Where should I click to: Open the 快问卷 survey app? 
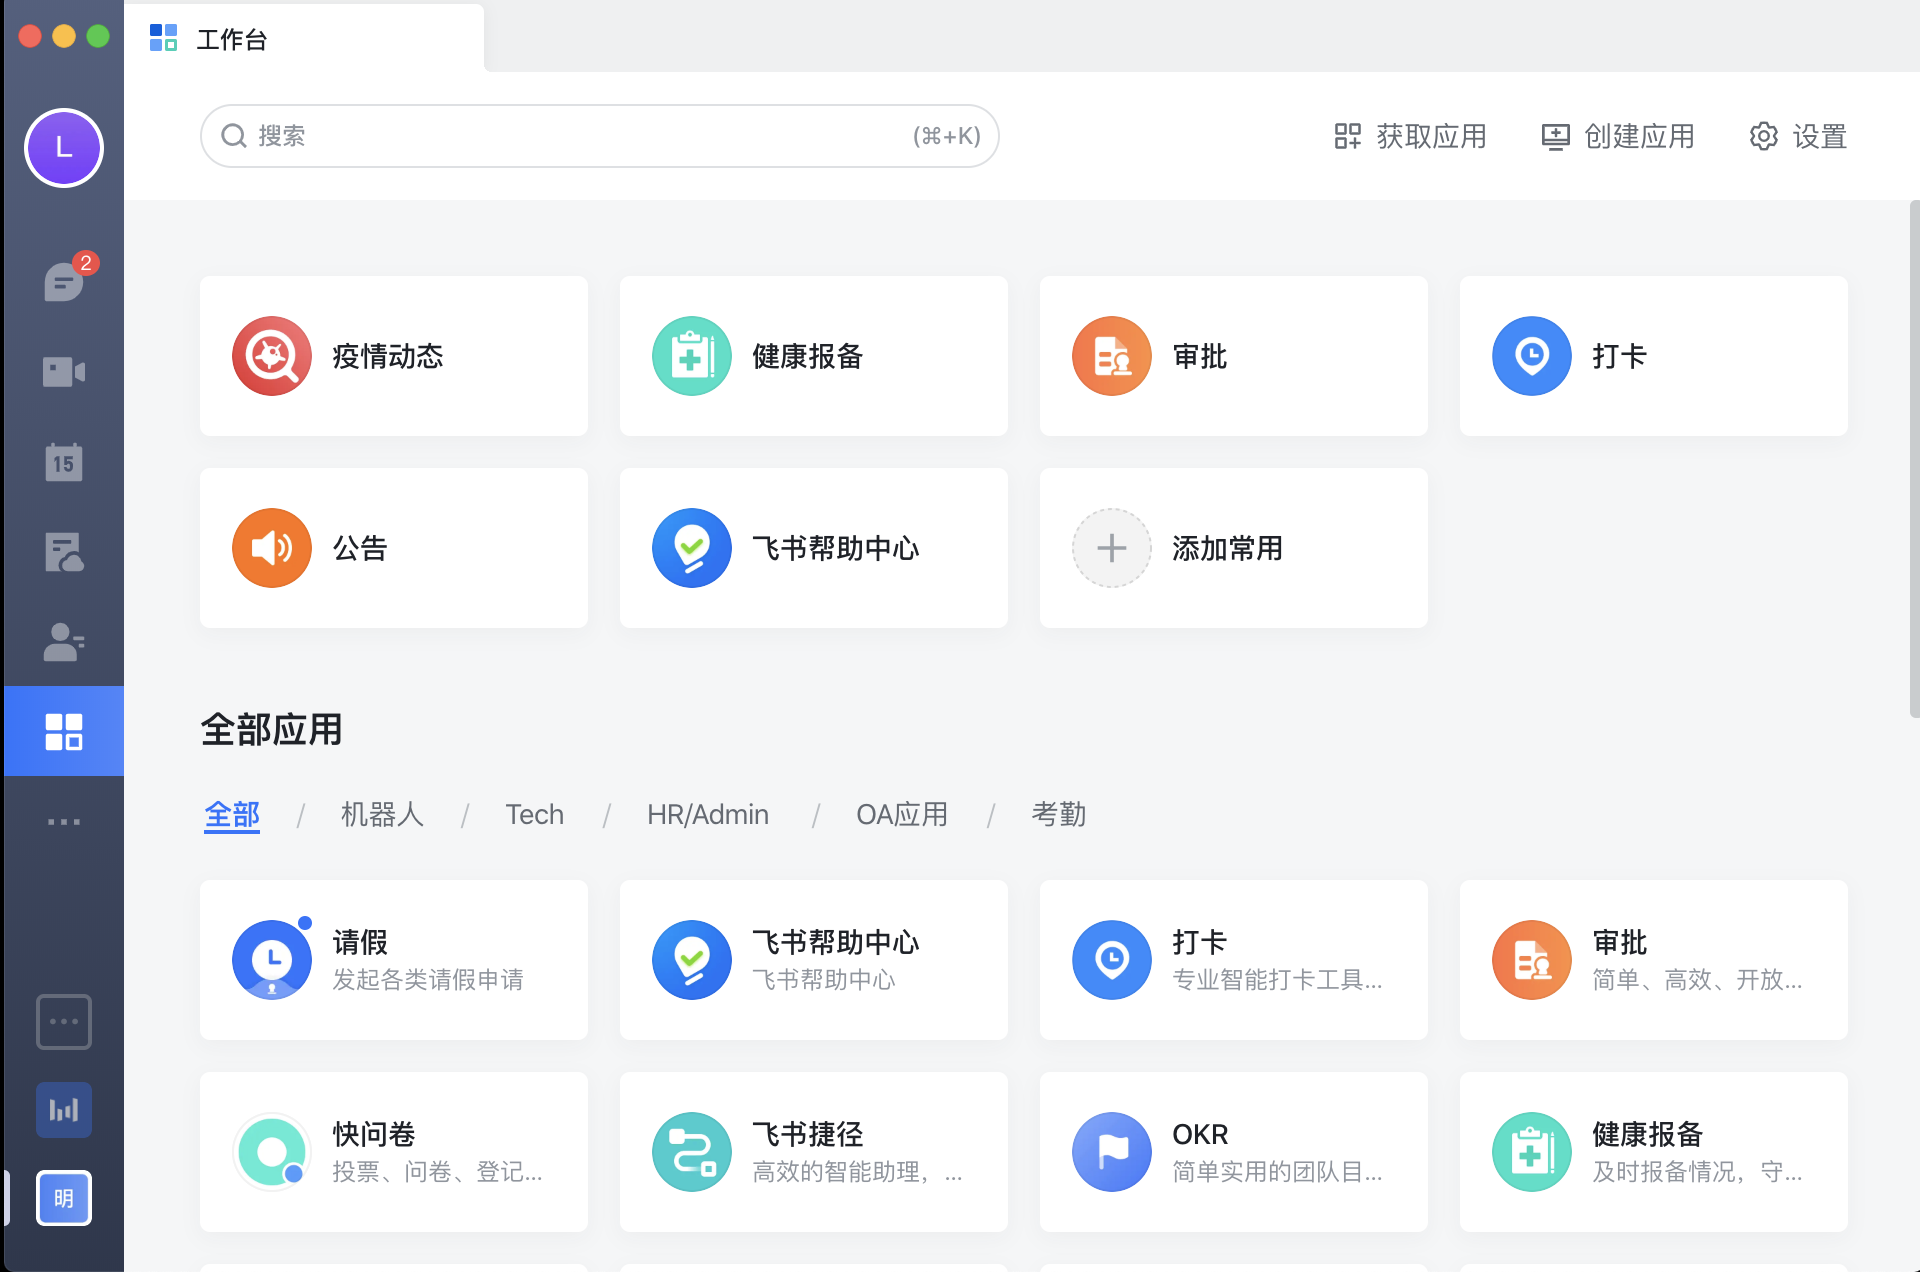click(x=393, y=1151)
